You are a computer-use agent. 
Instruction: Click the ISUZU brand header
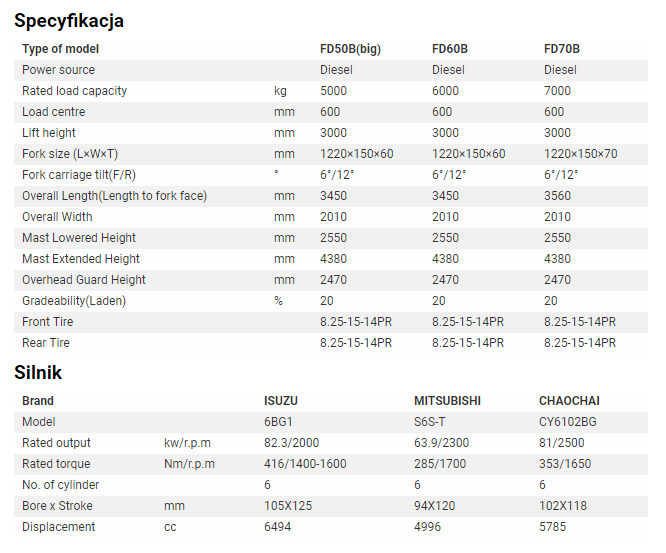[x=281, y=401]
